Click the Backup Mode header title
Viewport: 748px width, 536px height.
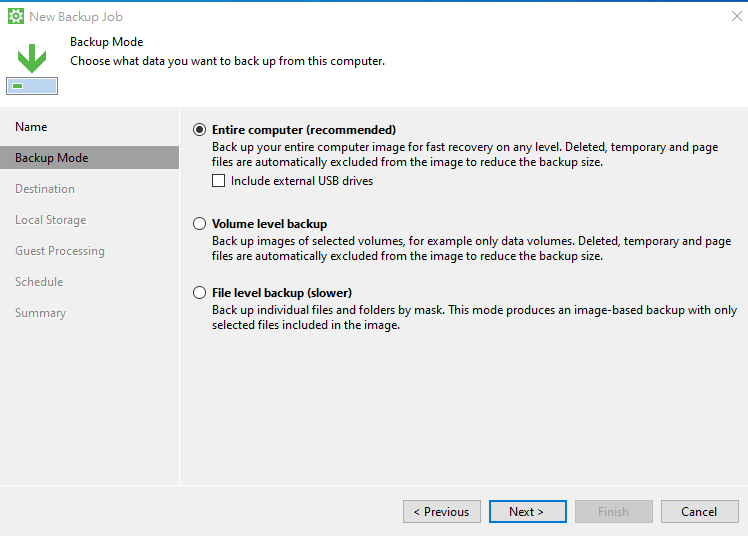106,42
